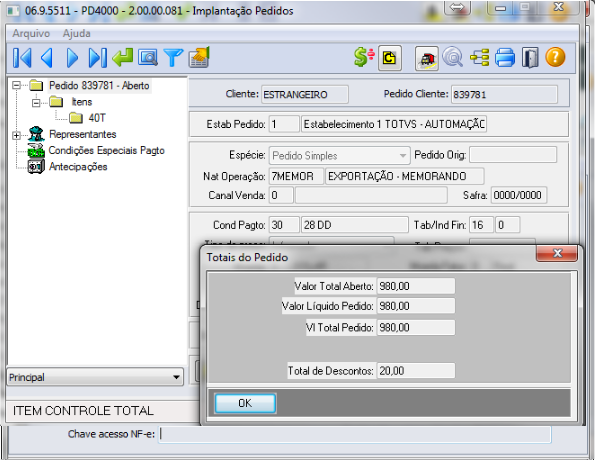Select the Itens folder node
Screen dimensions: 595x460
[82, 102]
